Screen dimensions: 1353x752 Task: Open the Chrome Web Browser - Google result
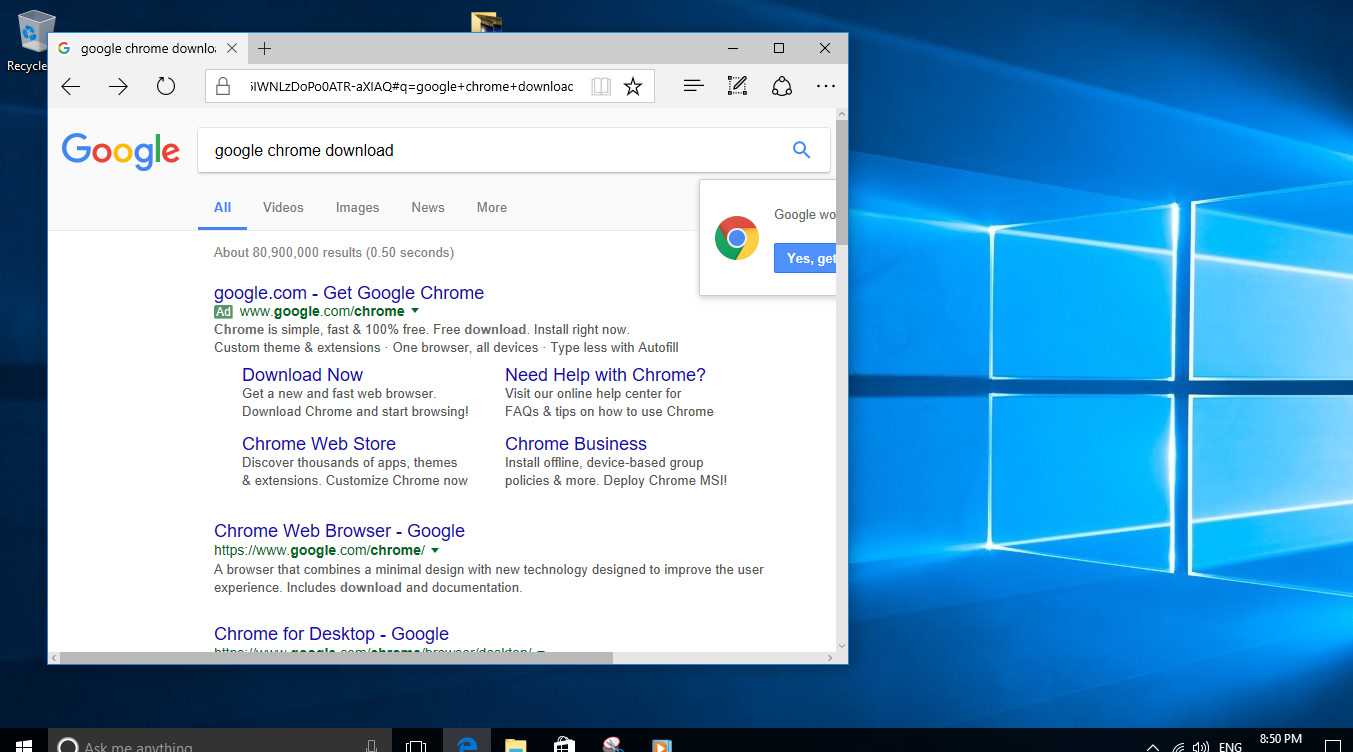(339, 531)
